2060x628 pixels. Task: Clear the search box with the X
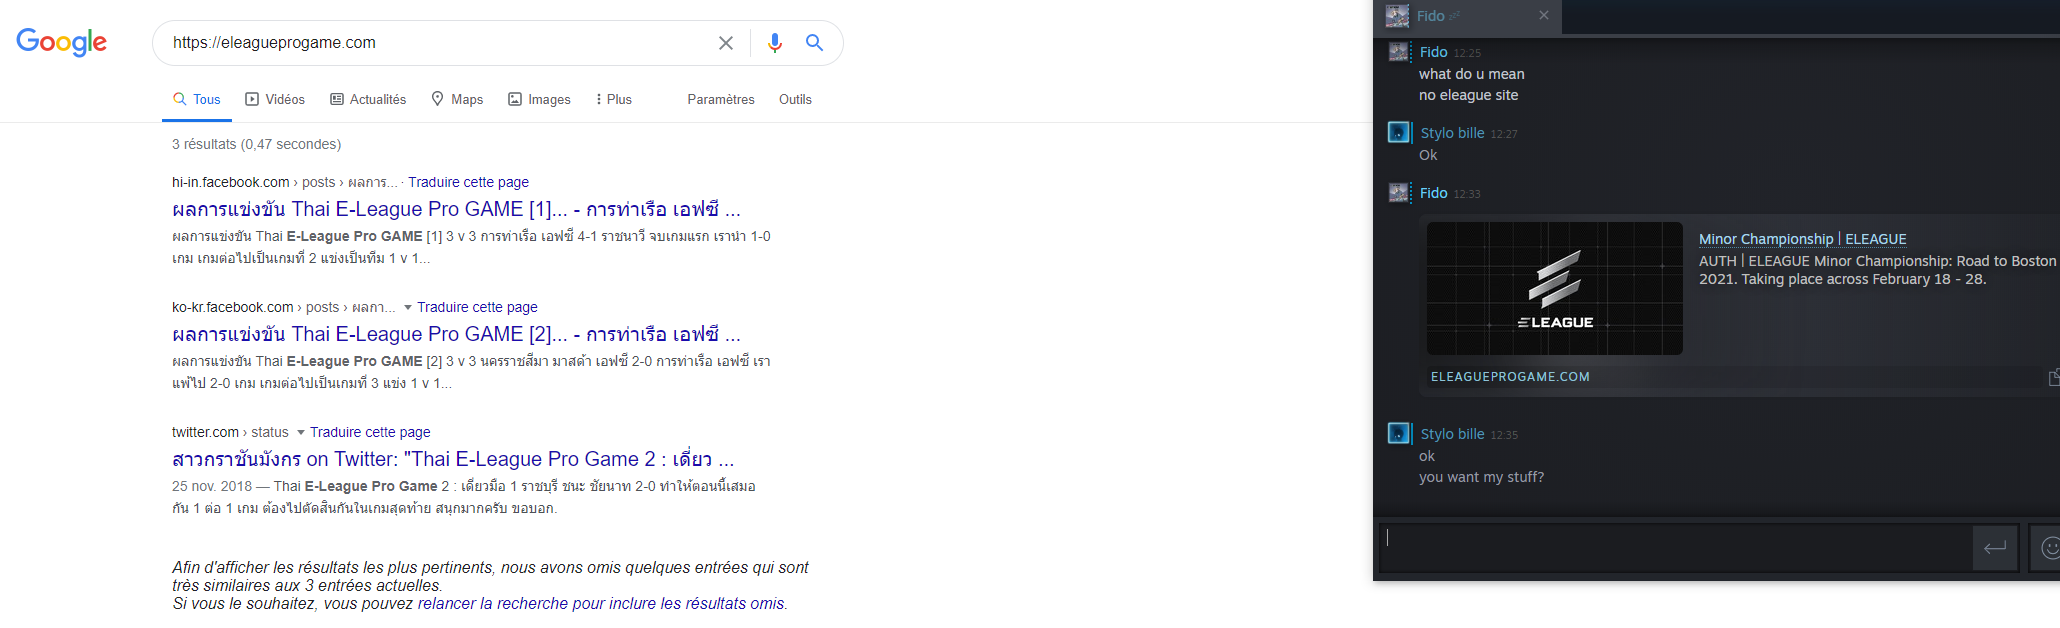coord(726,43)
